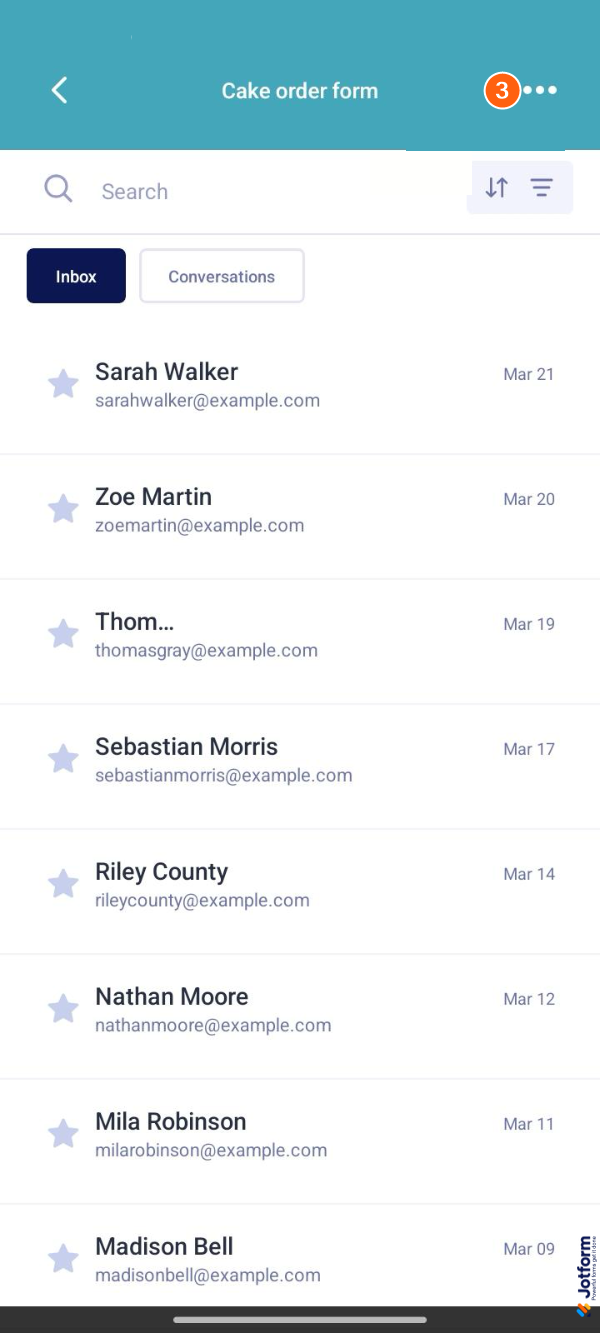Mark Riley County's entry with star

click(x=63, y=884)
